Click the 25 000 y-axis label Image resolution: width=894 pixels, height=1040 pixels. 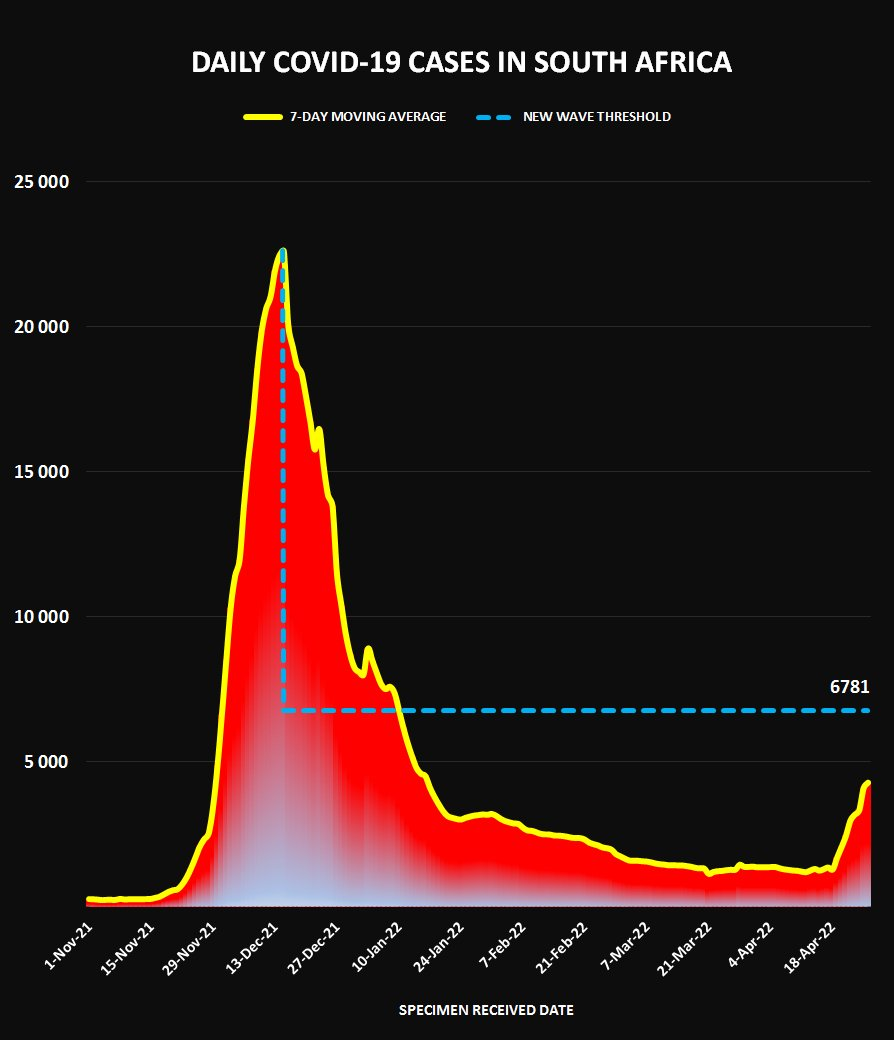tap(42, 182)
